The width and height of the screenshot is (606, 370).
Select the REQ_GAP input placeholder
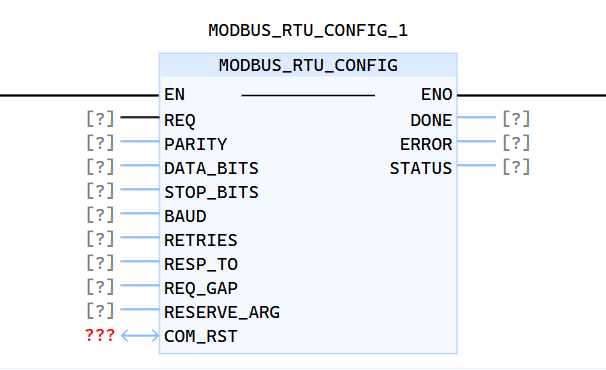100,286
